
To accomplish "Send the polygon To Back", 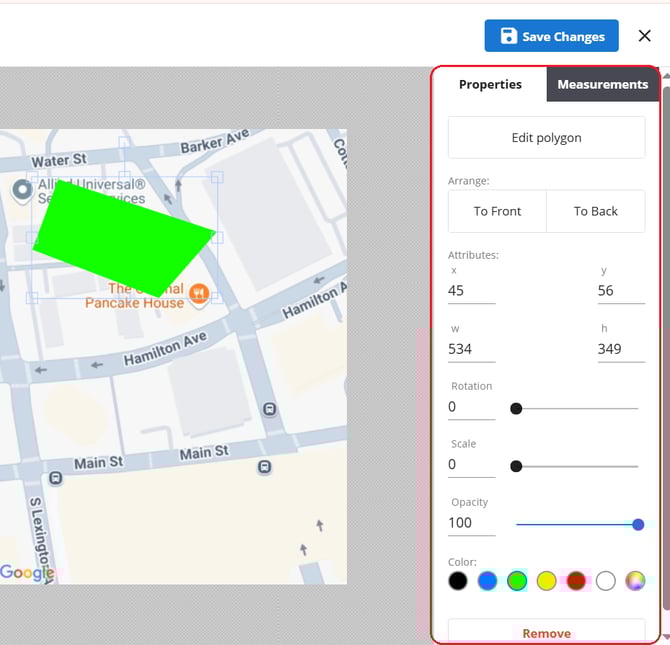I will [595, 211].
